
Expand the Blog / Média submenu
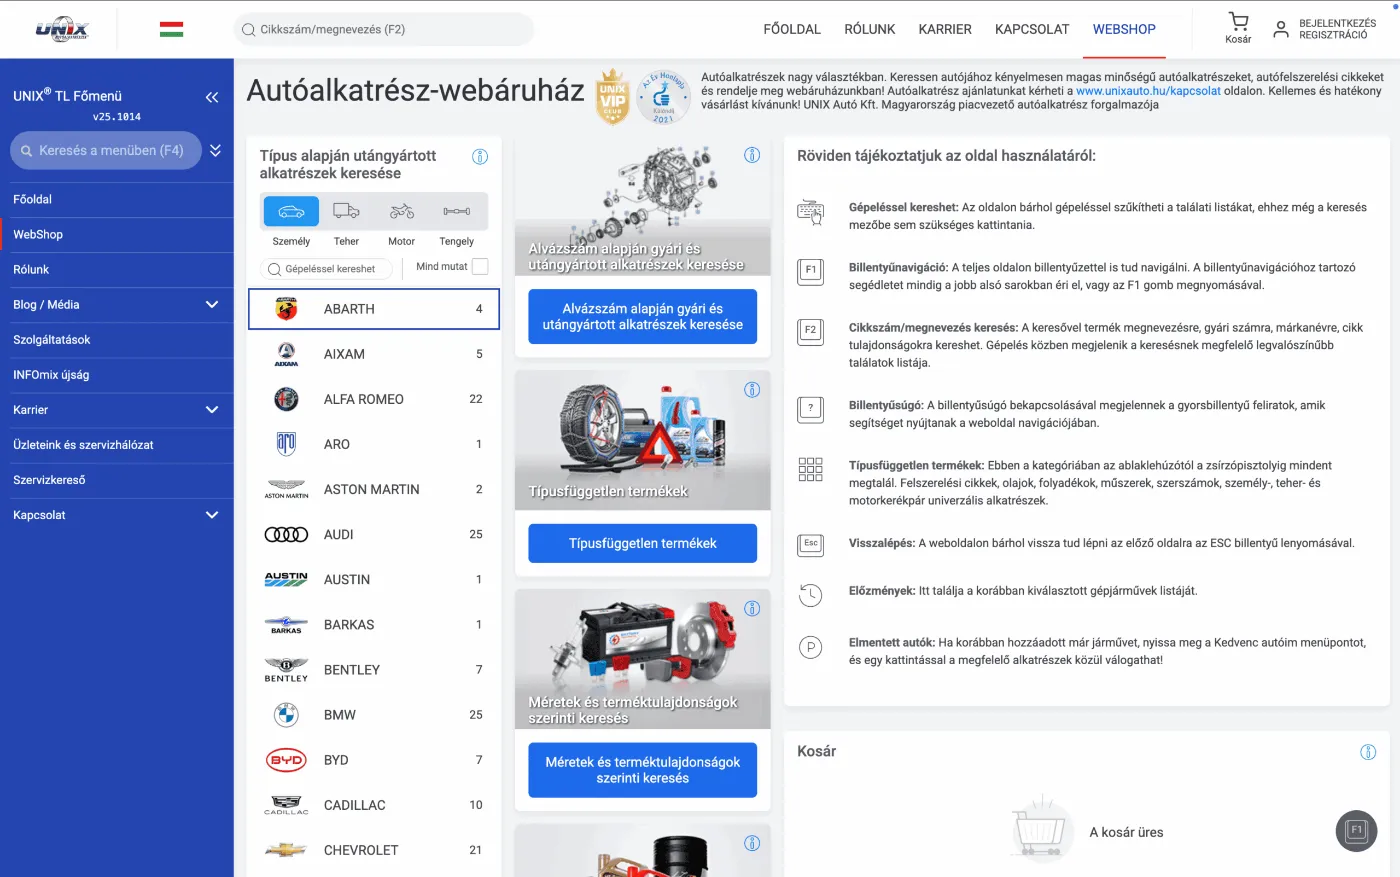click(212, 304)
